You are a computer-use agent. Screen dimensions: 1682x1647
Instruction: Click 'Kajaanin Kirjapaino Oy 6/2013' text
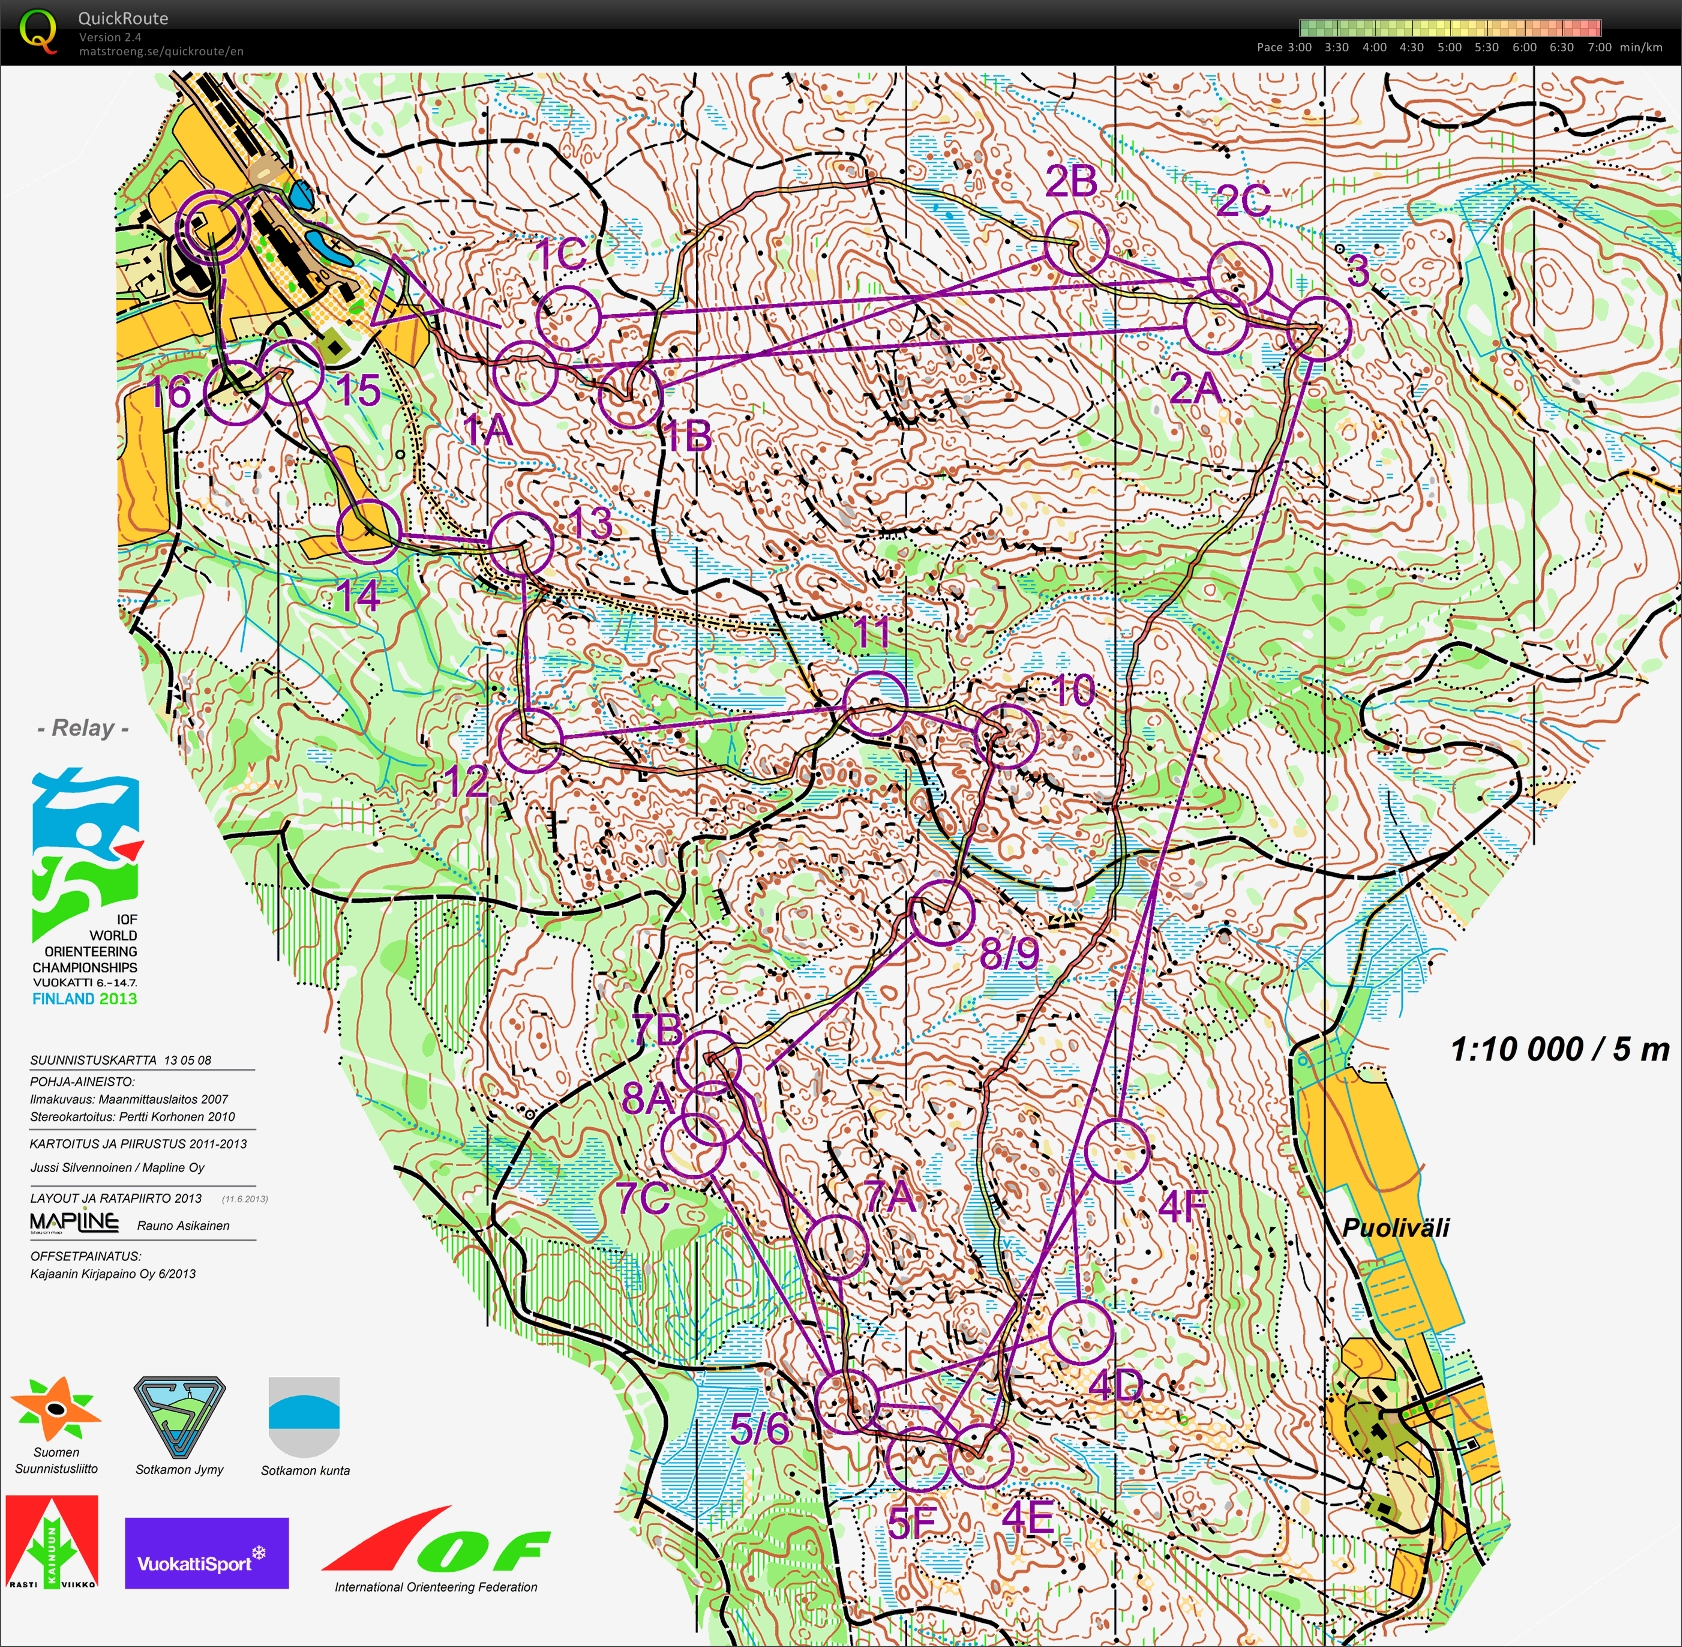coord(113,1273)
